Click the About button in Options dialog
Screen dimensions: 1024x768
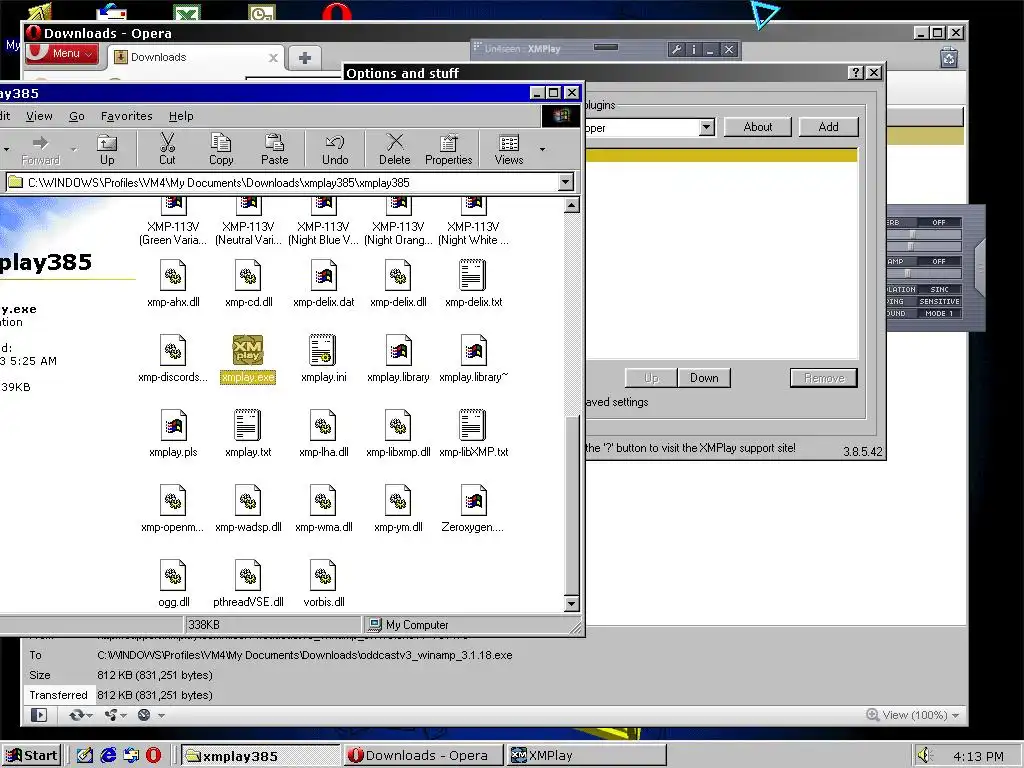758,127
